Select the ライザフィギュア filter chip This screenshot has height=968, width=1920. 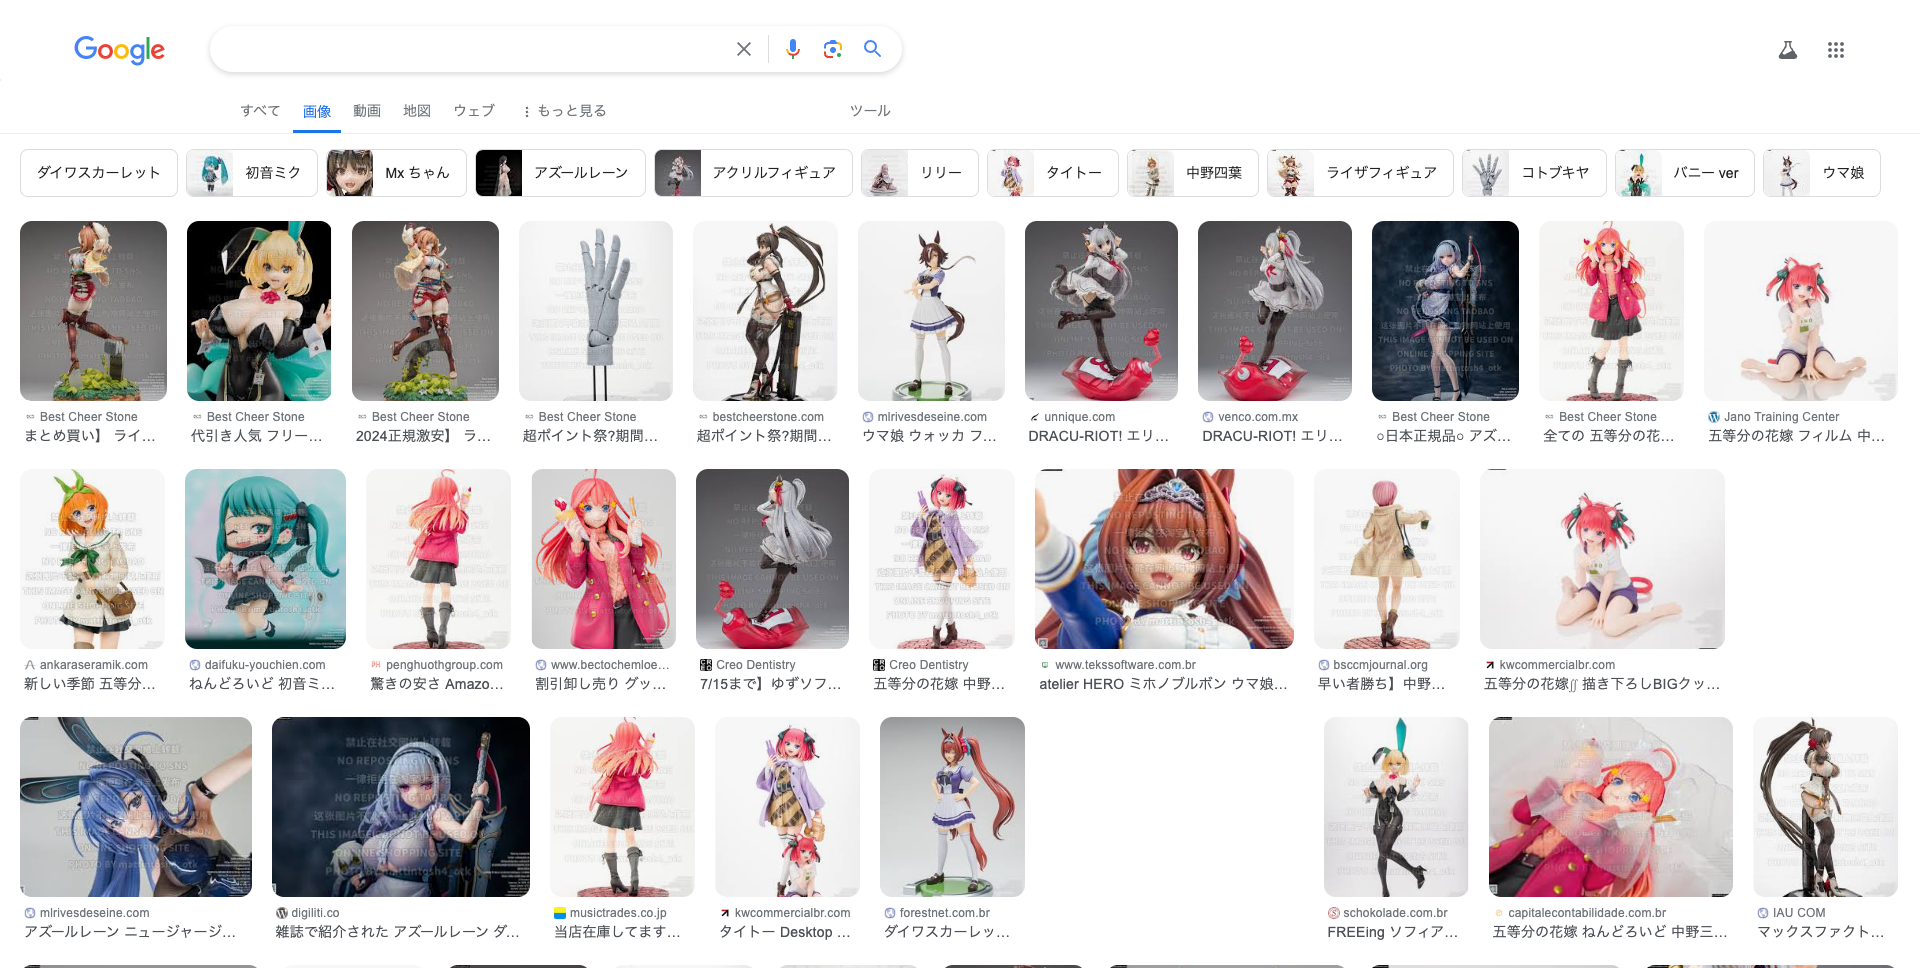pyautogui.click(x=1360, y=173)
